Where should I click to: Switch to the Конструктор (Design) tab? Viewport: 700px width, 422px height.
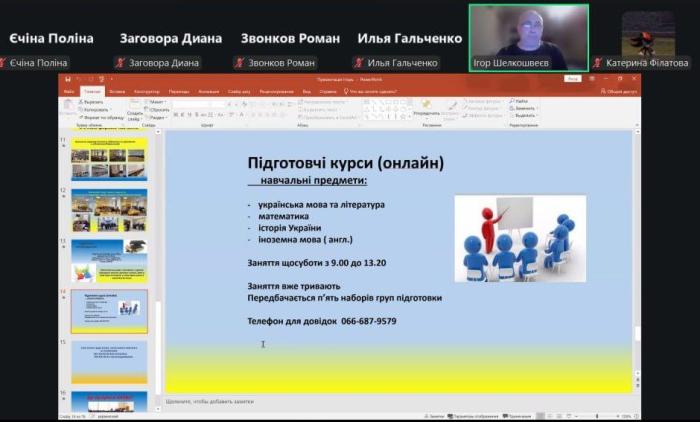(148, 90)
